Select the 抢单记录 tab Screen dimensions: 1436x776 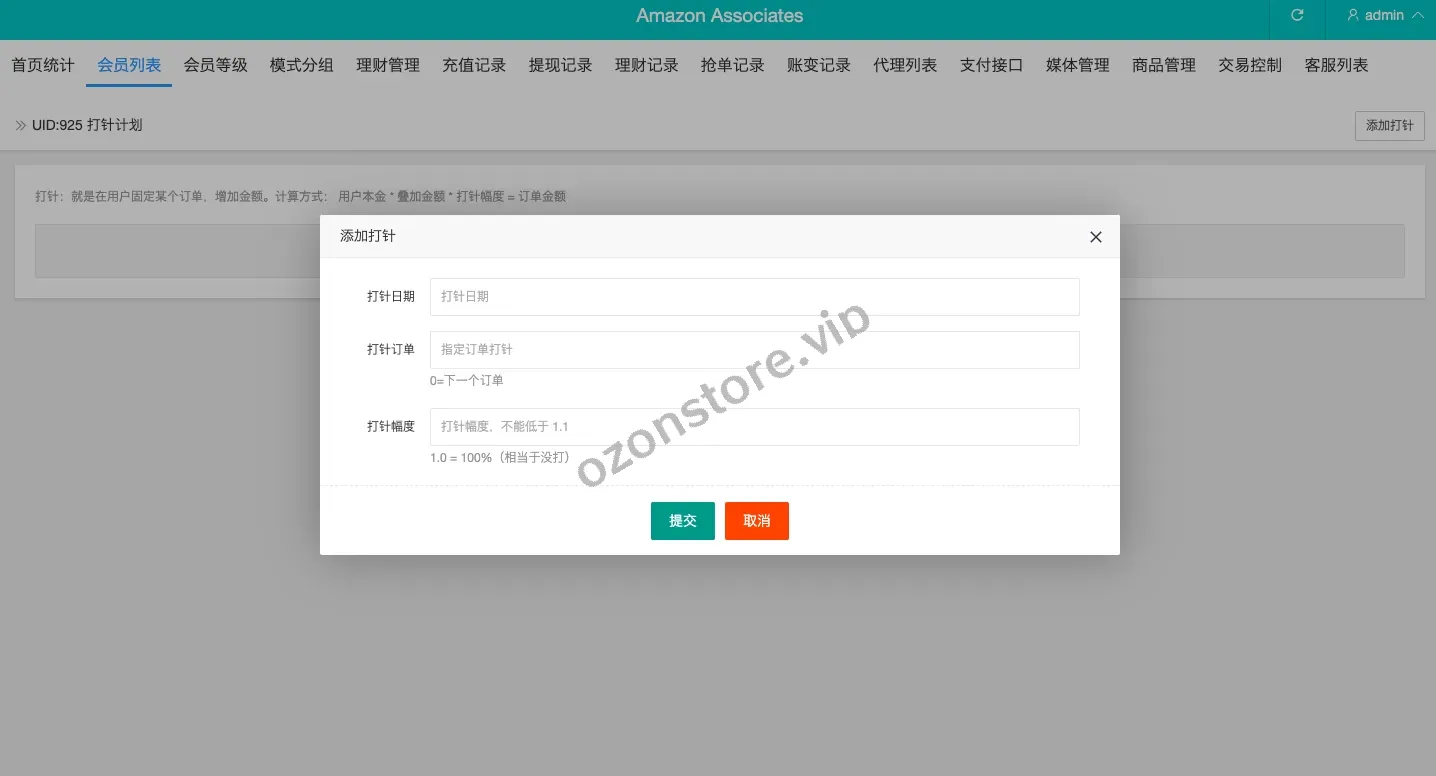732,66
